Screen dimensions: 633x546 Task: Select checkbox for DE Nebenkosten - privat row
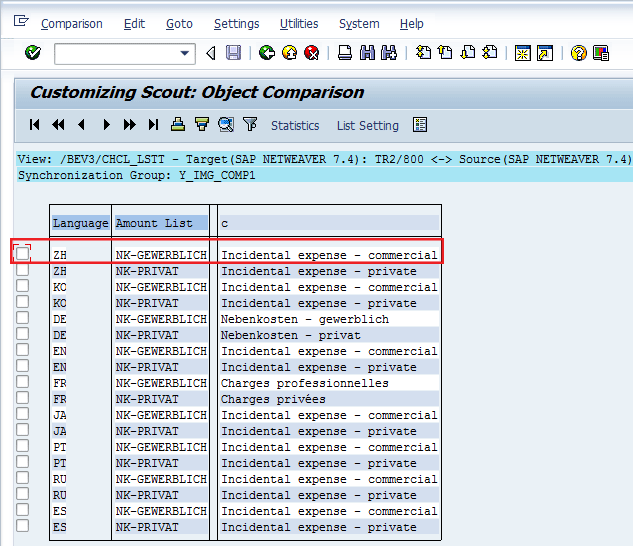[x=23, y=335]
